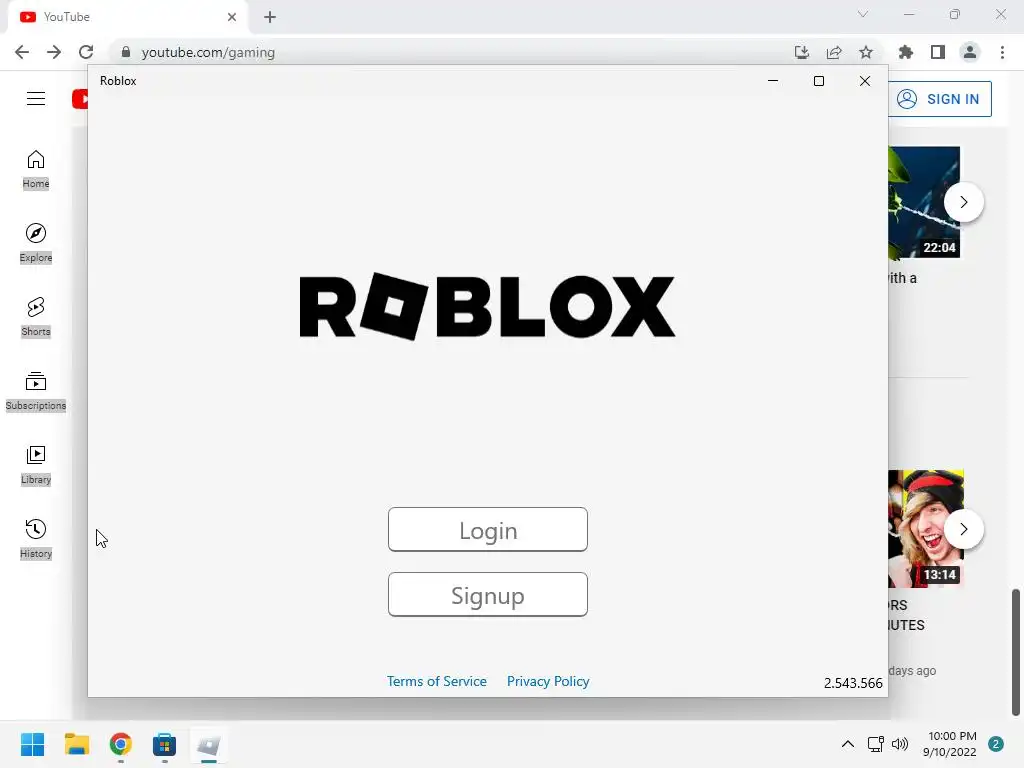
Task: Click next arrow beside 13:14 video
Action: 964,529
